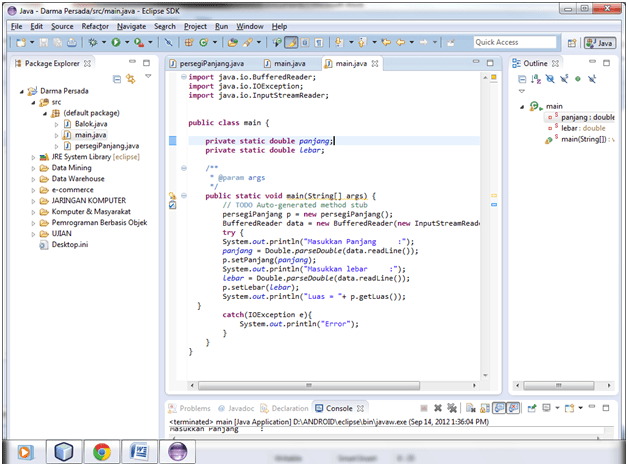Click the Link with Editor icon
The height and width of the screenshot is (466, 628).
point(130,78)
